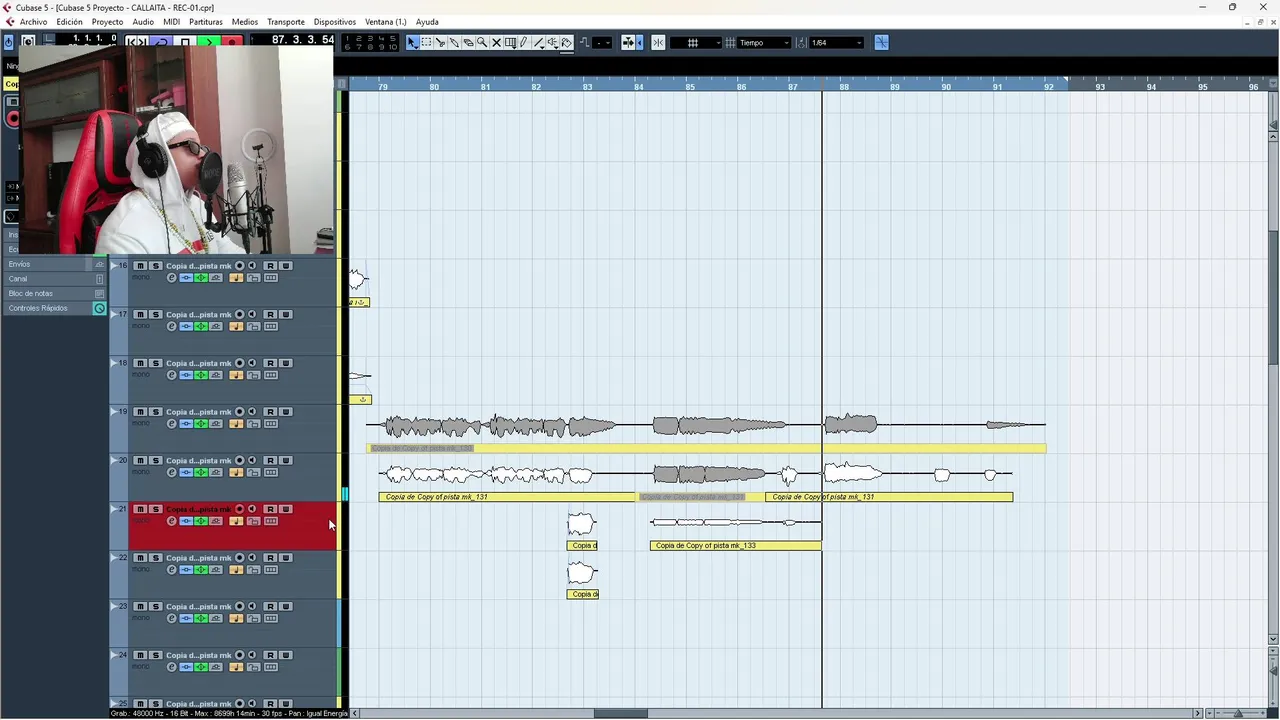Open the Canal inspector section
The height and width of the screenshot is (720, 1280).
(x=55, y=279)
